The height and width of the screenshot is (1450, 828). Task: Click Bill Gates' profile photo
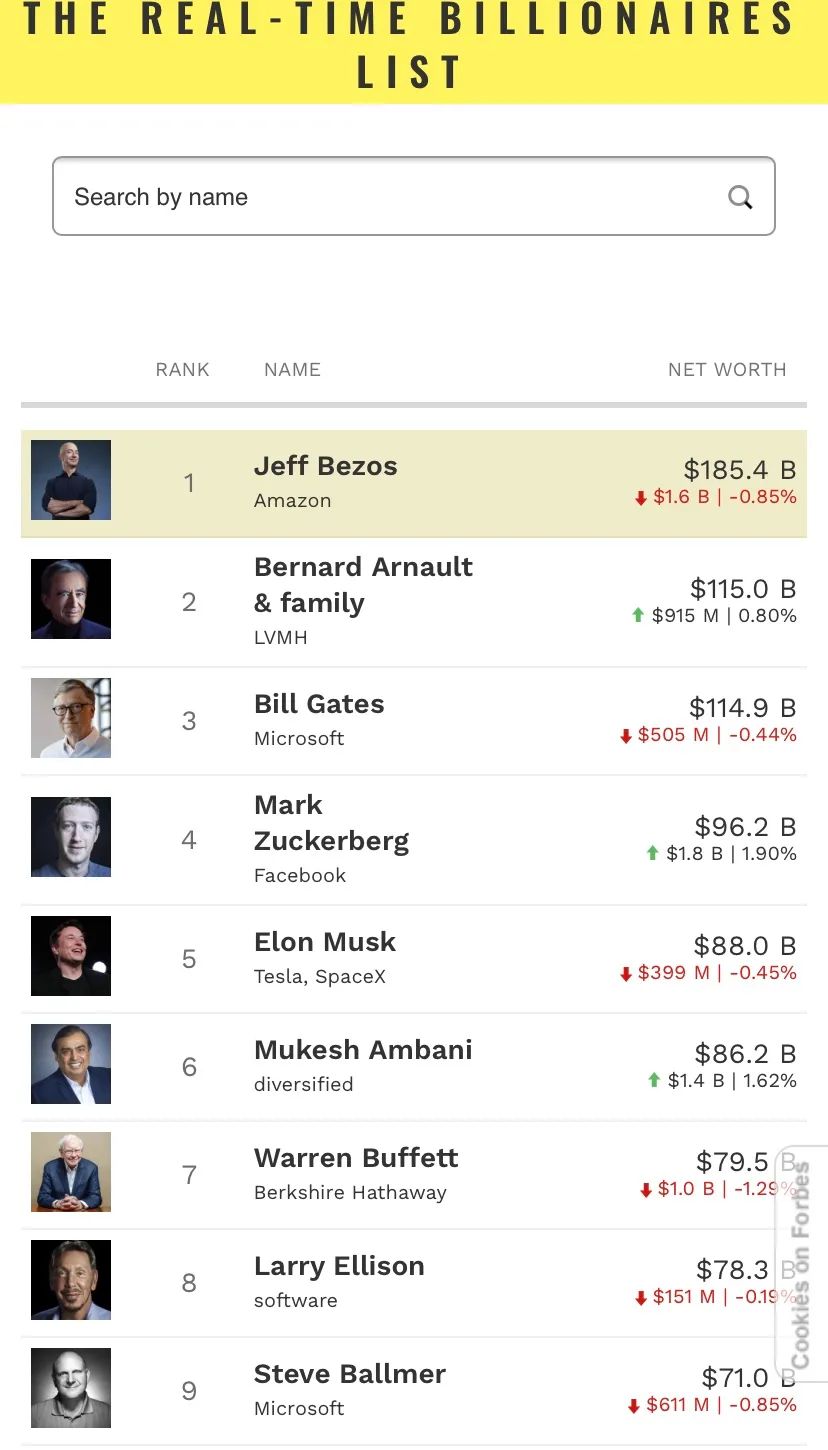(71, 718)
